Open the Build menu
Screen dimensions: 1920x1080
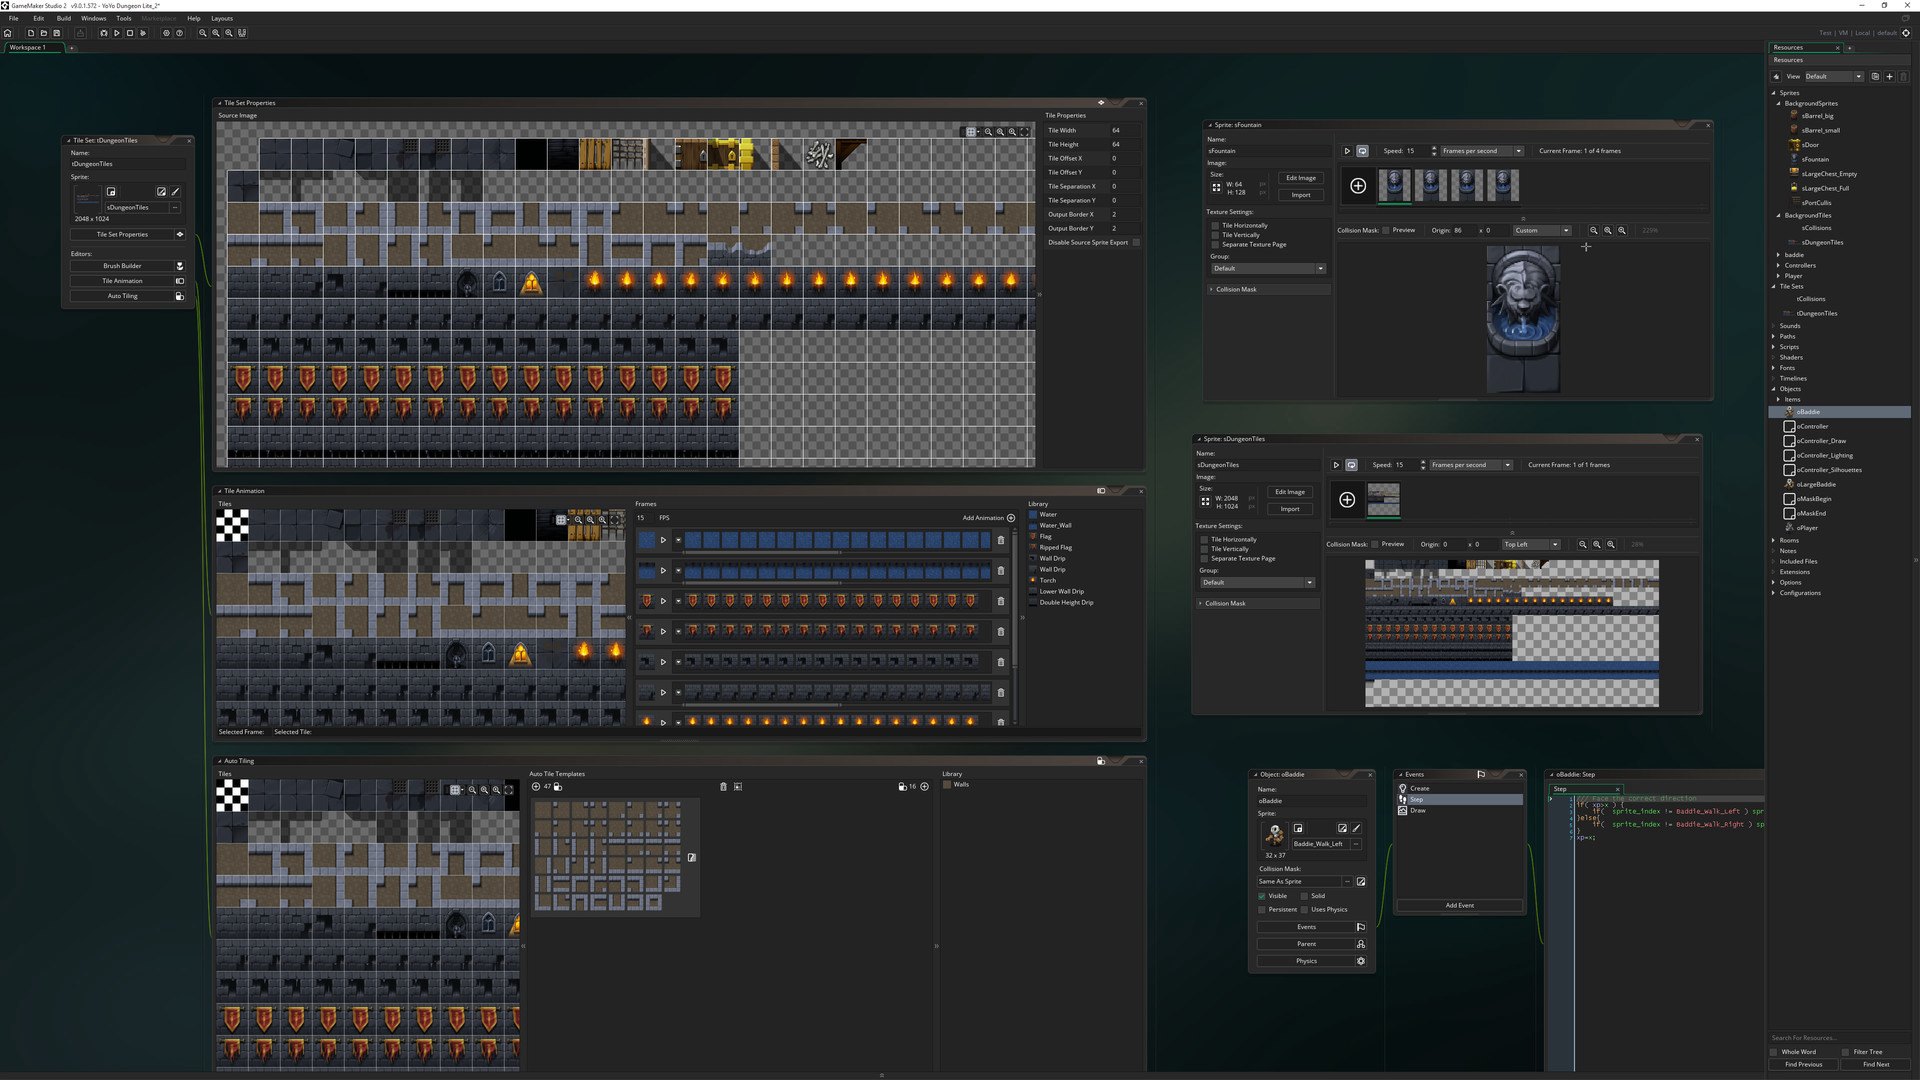point(63,17)
